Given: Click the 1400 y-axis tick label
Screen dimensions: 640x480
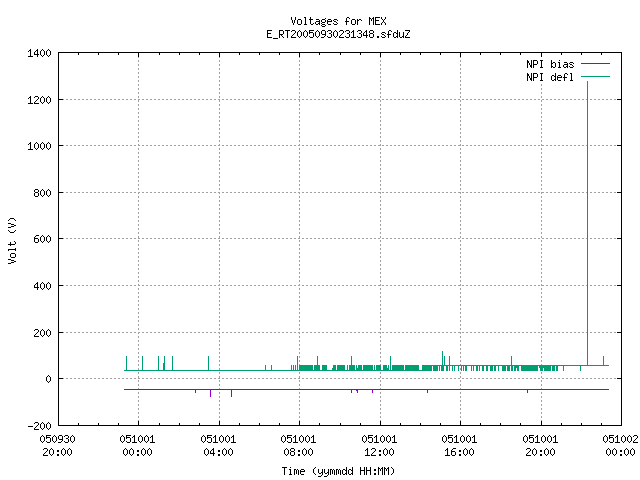Looking at the screenshot, I should 39,53.
